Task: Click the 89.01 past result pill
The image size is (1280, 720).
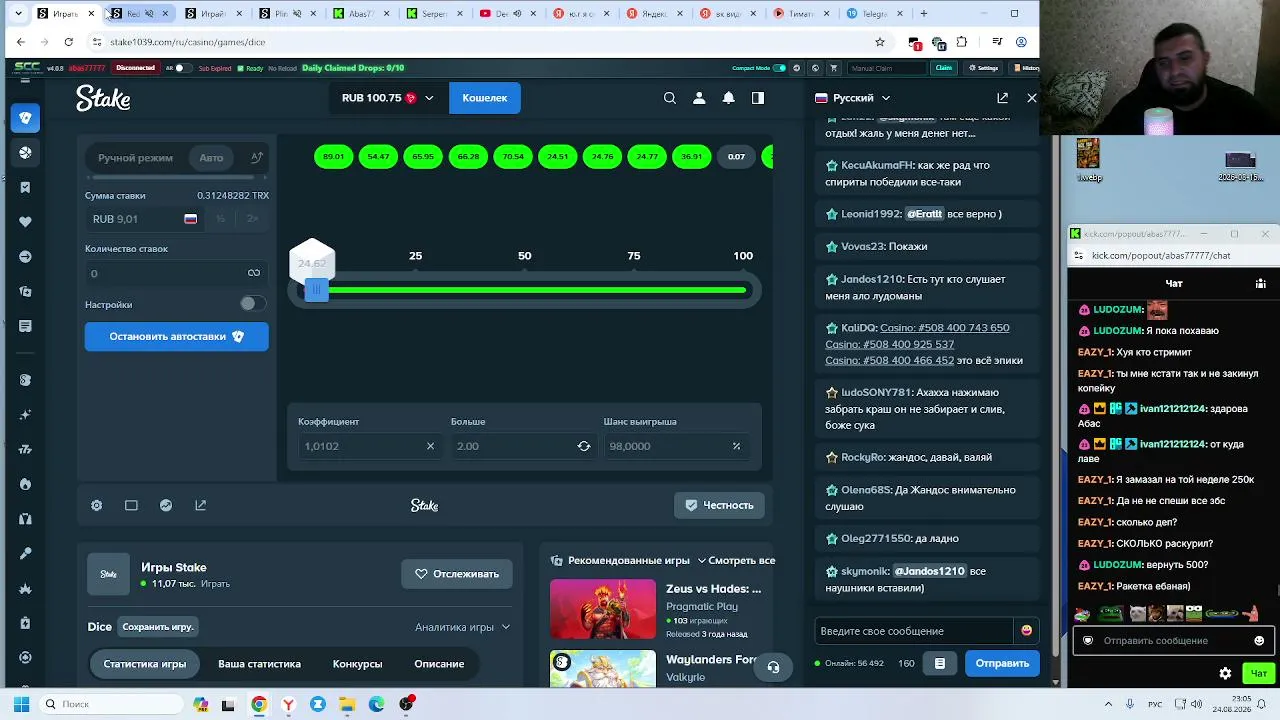Action: click(333, 157)
